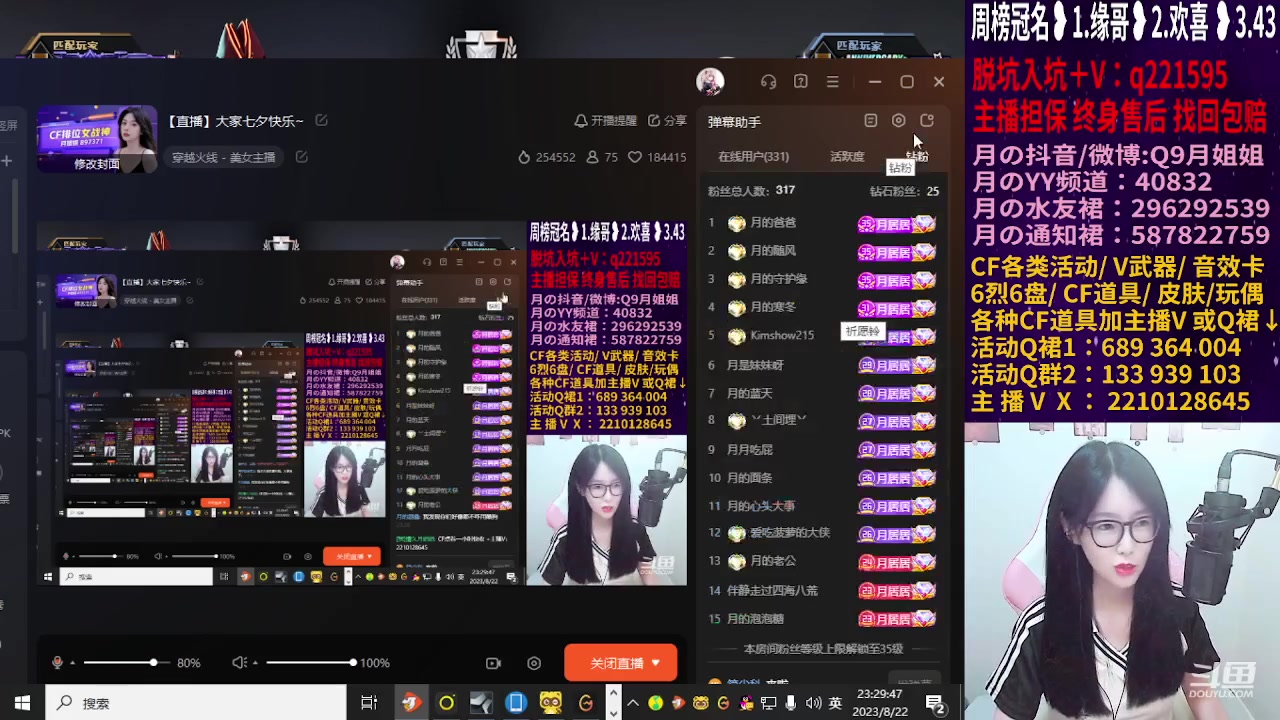
Task: Open Windows Task View icon
Action: (369, 703)
